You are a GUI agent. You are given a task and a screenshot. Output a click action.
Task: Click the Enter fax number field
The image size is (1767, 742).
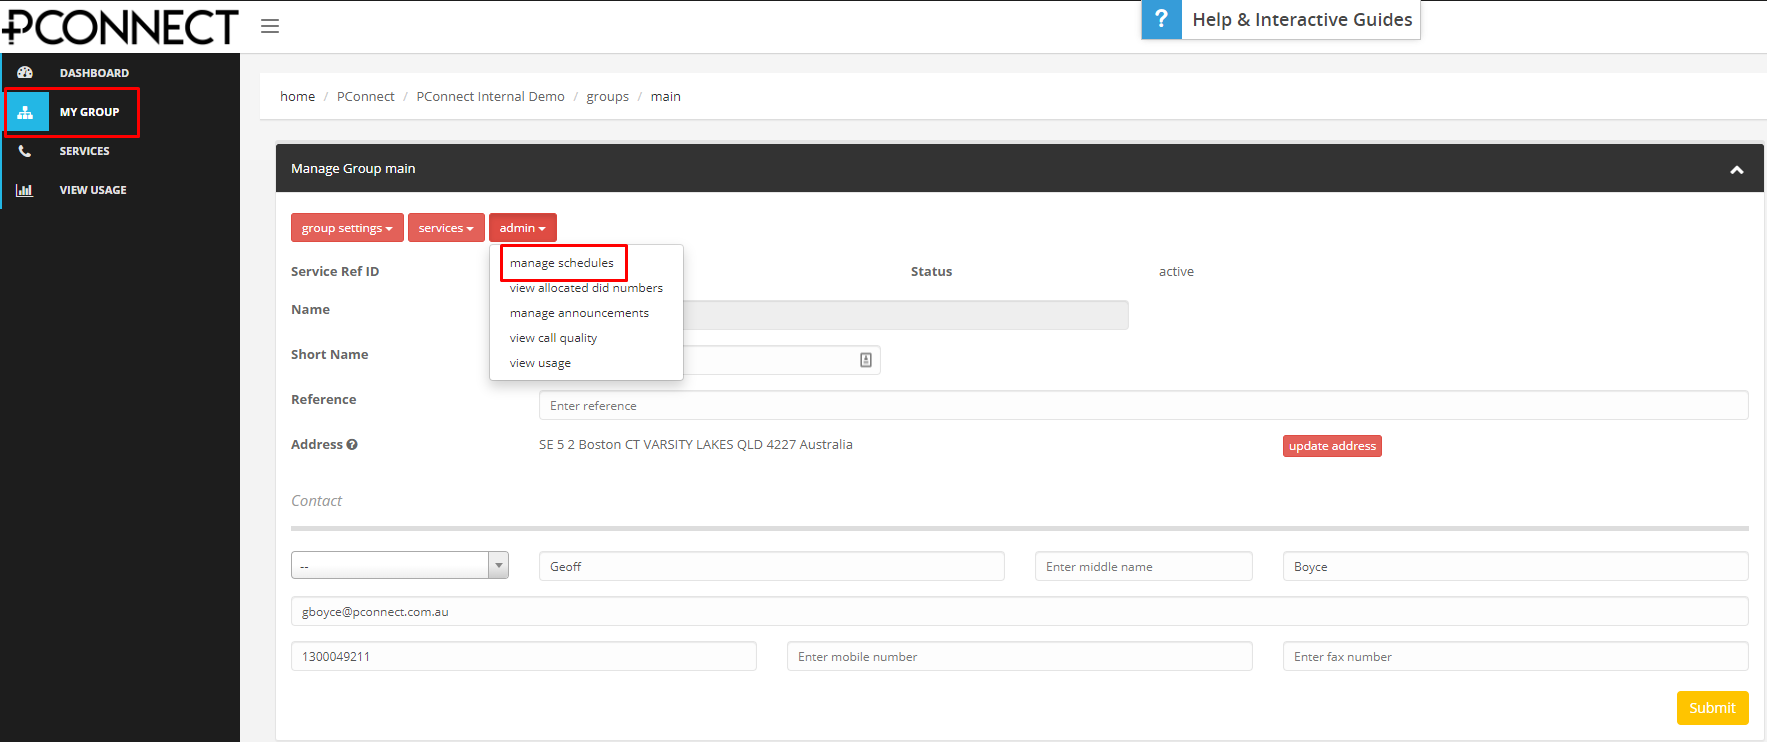1515,656
